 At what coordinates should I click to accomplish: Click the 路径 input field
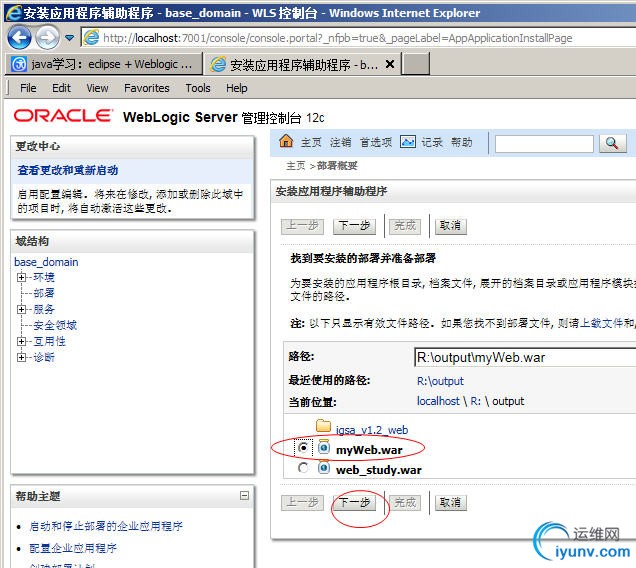point(525,357)
